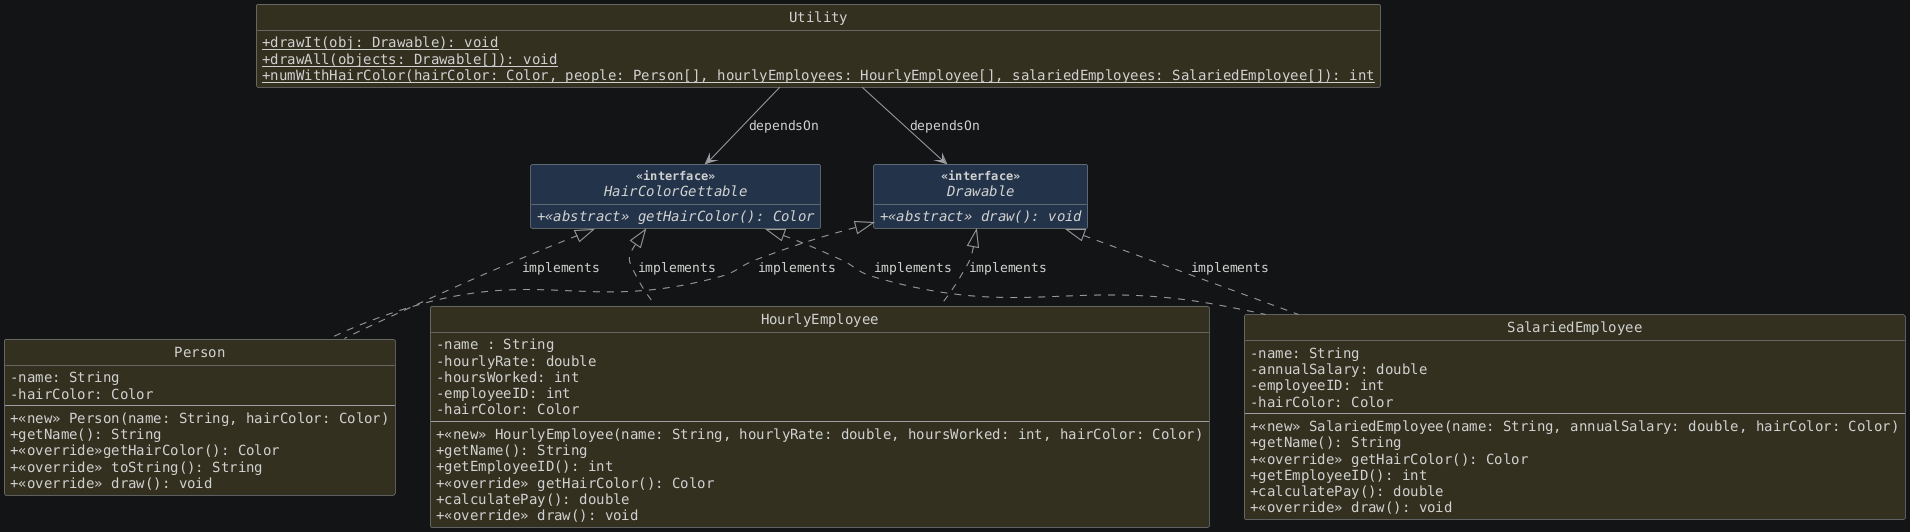The image size is (1910, 532).
Task: Click dependsOn label on arrow to Drawable
Action: (x=944, y=126)
